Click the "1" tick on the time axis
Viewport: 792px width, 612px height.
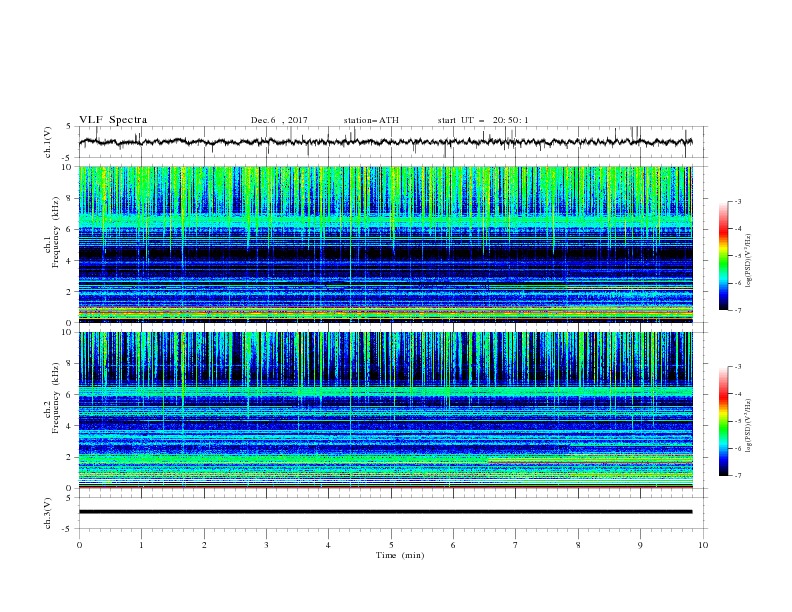[x=141, y=545]
